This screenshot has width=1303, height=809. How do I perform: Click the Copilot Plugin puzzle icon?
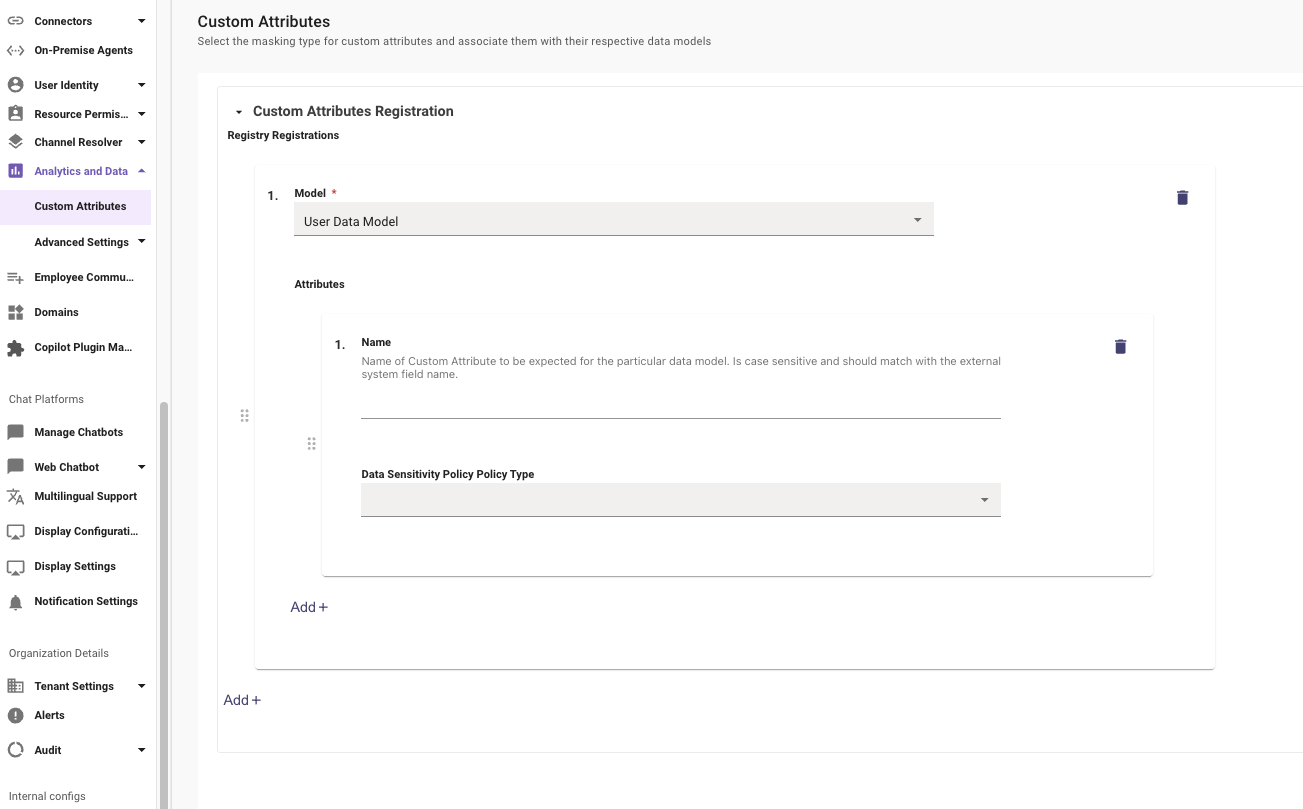coord(15,348)
